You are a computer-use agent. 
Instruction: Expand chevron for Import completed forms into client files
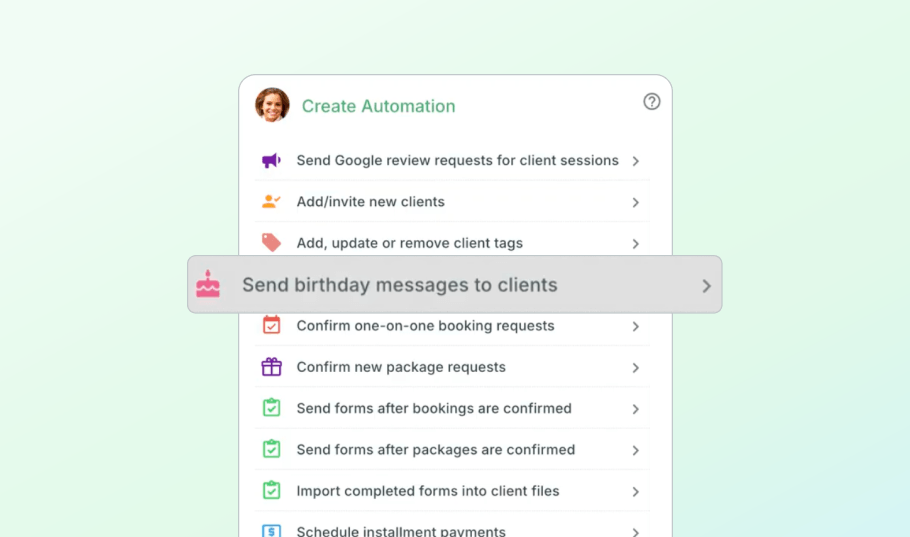click(635, 492)
